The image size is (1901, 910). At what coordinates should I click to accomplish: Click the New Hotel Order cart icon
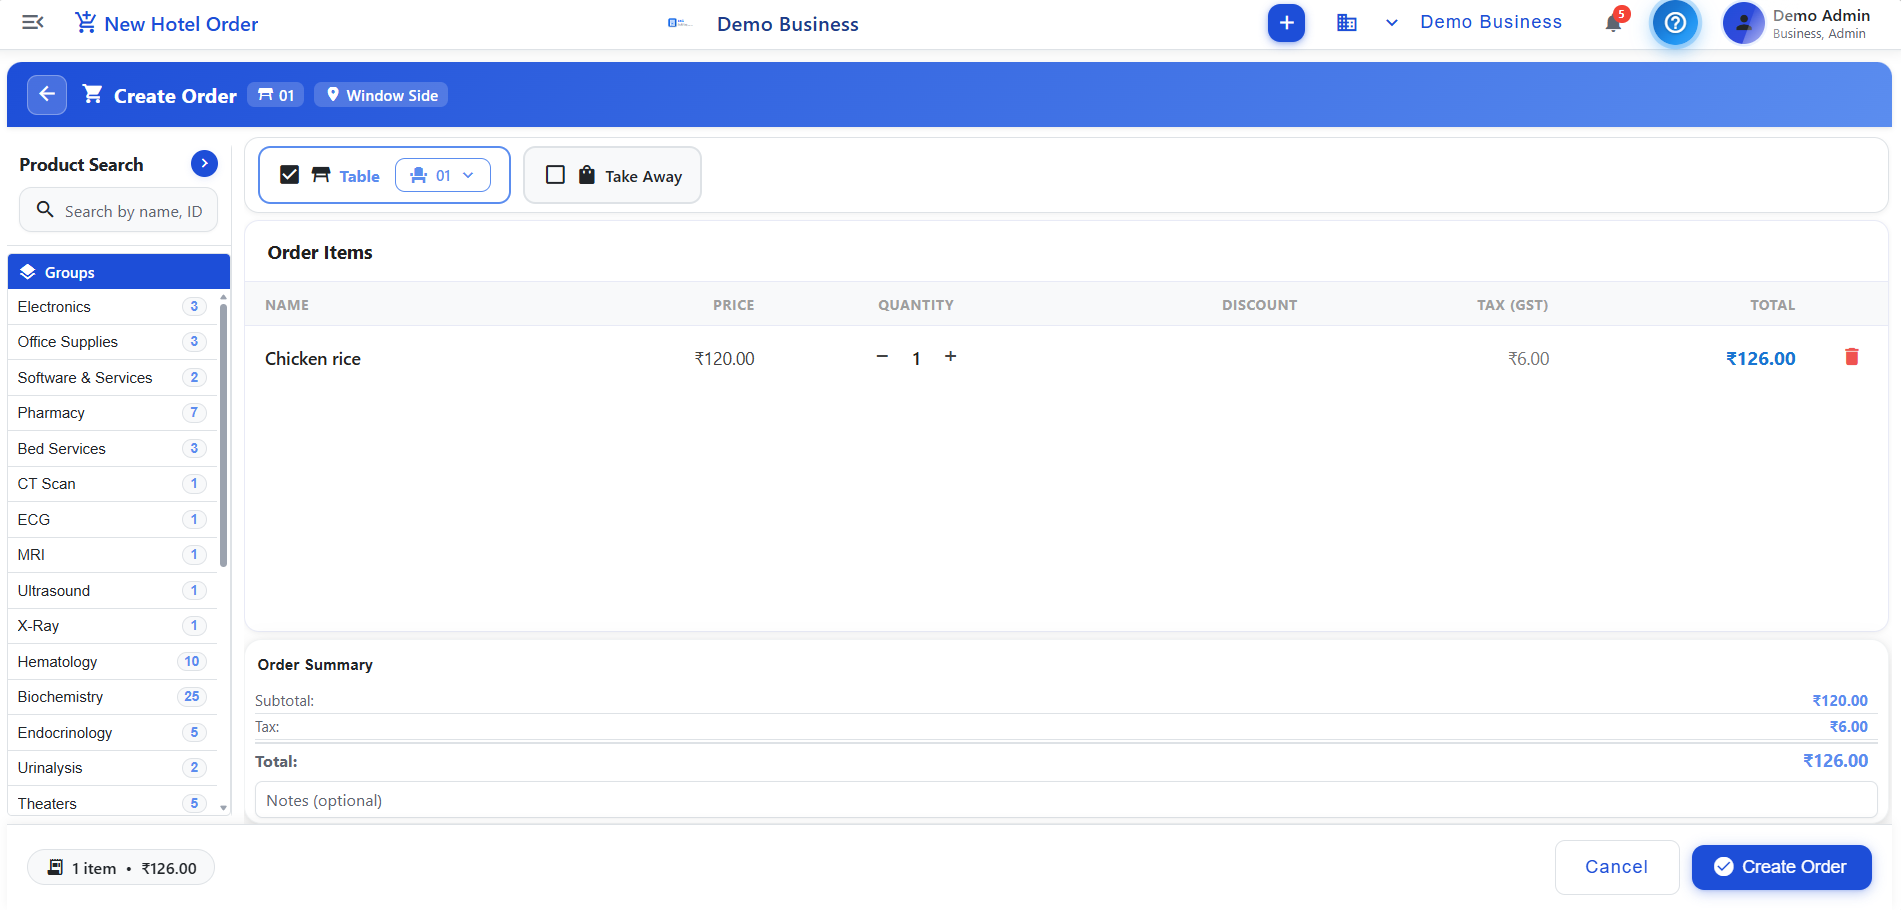coord(86,22)
